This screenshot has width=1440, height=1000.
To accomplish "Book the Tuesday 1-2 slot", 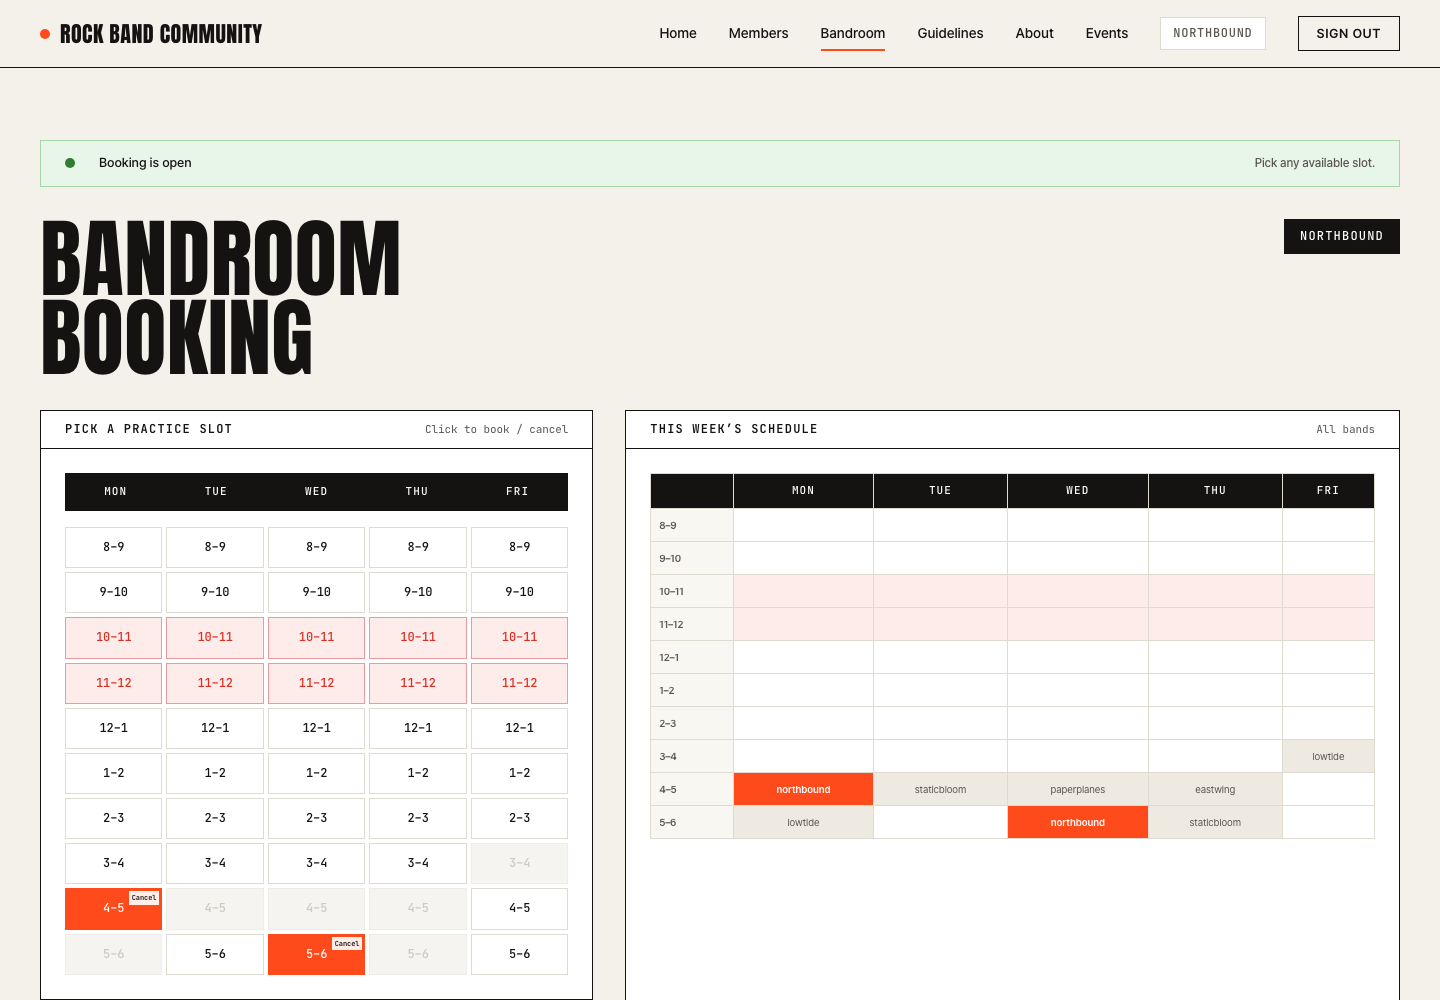I will coord(215,773).
